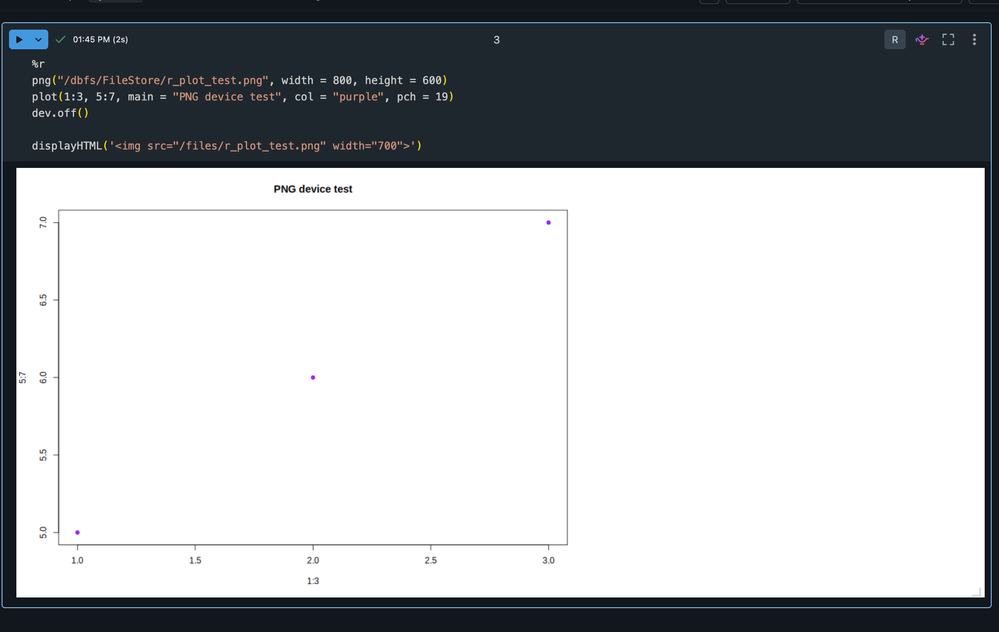Image resolution: width=999 pixels, height=632 pixels.
Task: Click the green success checkmark status
Action: coord(61,40)
